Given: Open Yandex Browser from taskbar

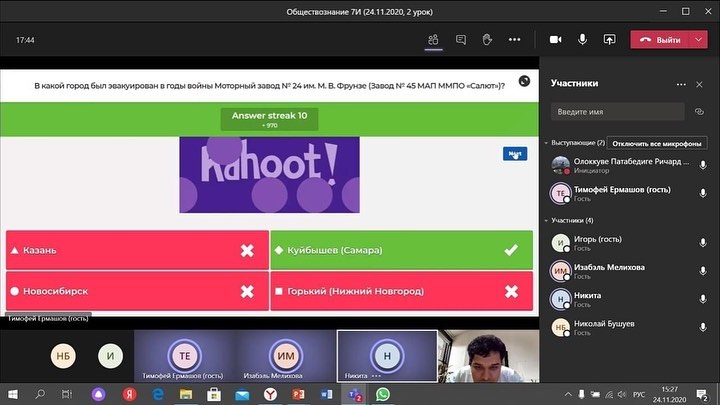Looking at the screenshot, I should tap(270, 394).
